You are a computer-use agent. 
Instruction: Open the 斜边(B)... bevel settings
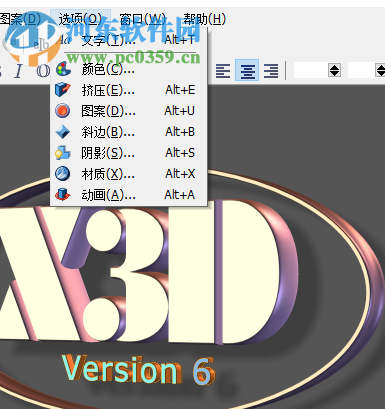[129, 132]
